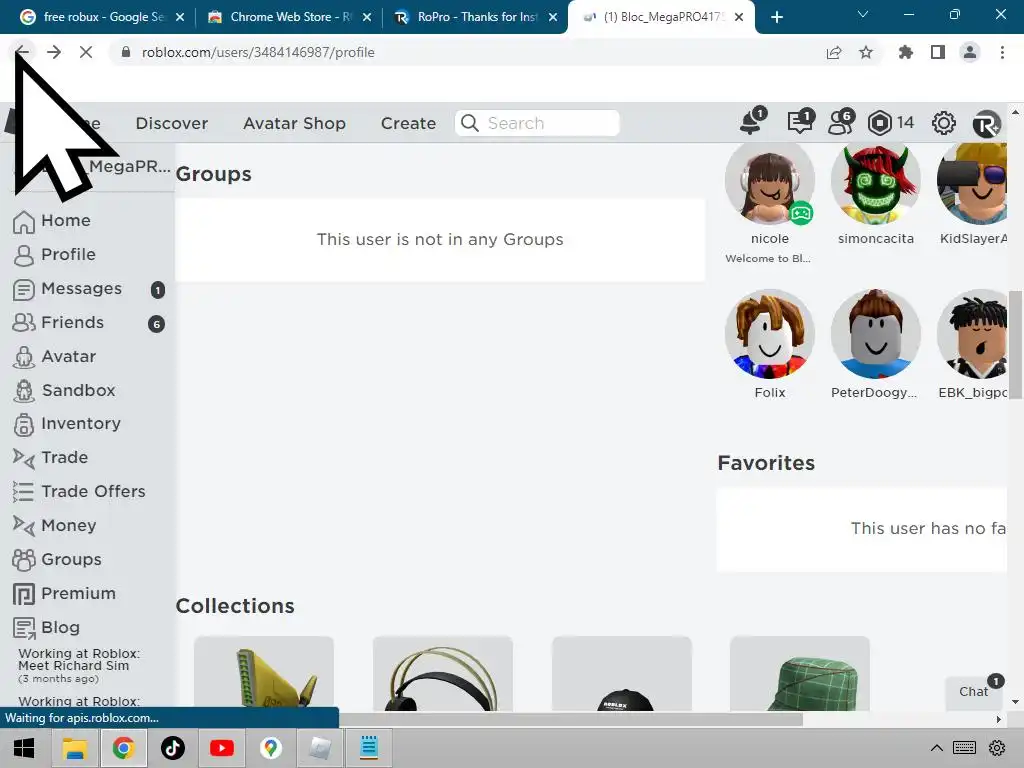Click the search magnifier icon

click(470, 123)
